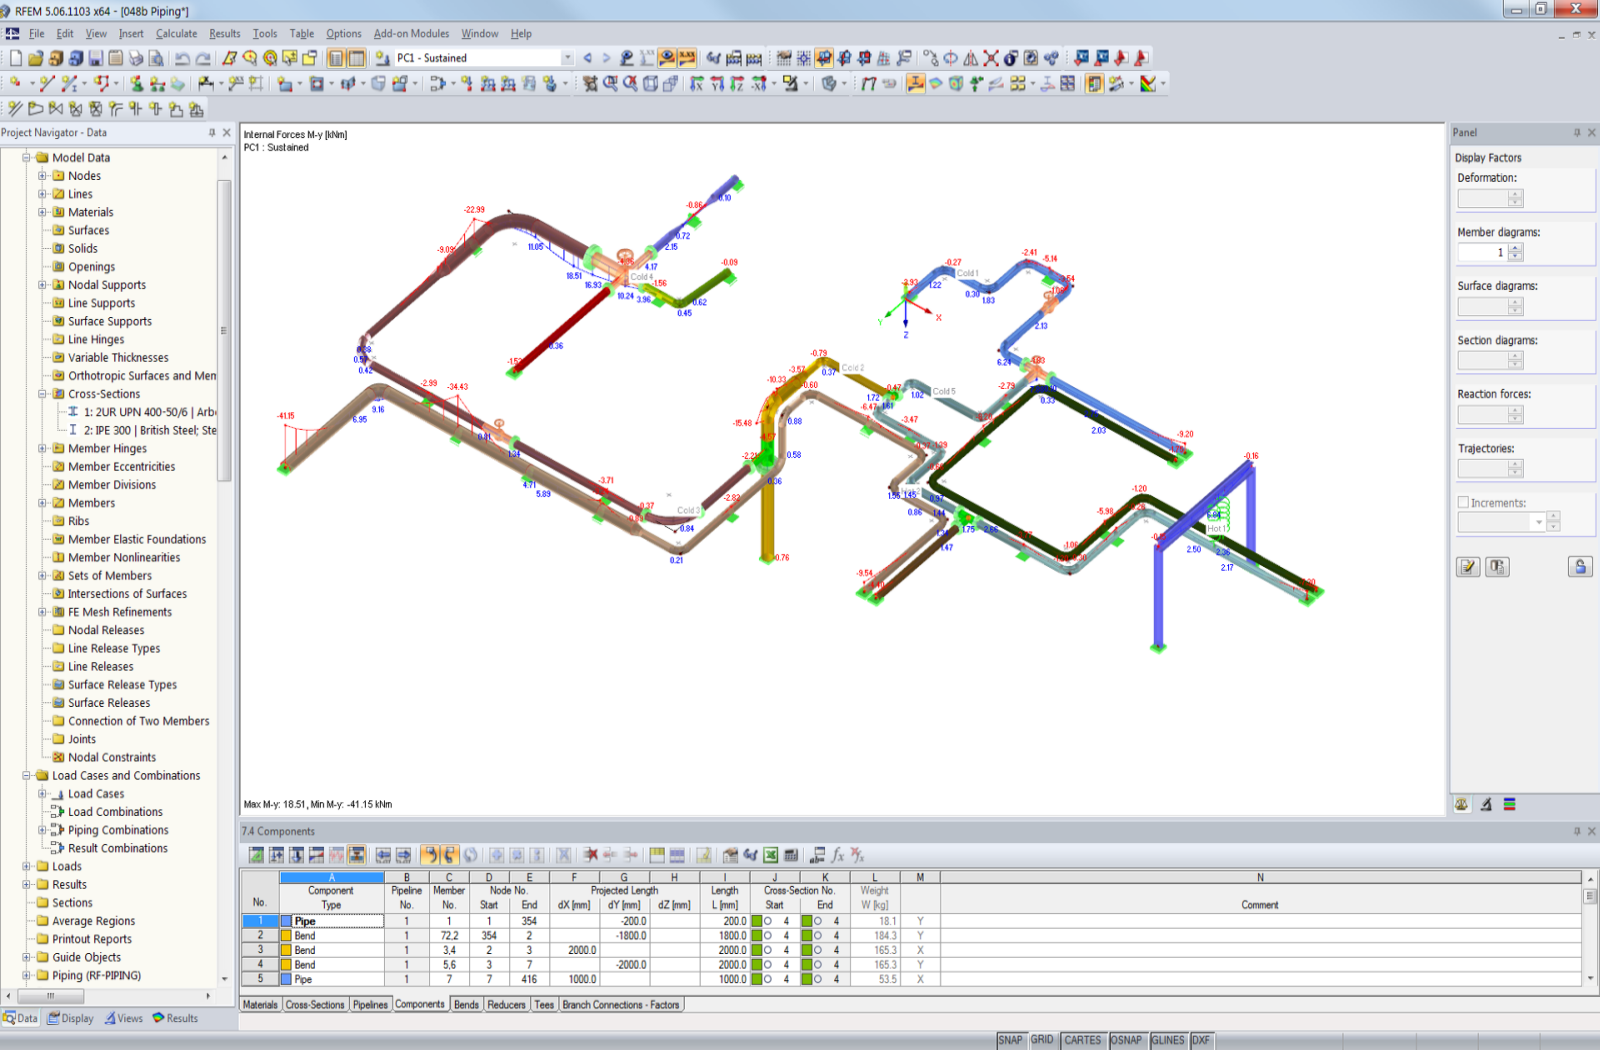Click the Print icon in toolbar

(137, 58)
